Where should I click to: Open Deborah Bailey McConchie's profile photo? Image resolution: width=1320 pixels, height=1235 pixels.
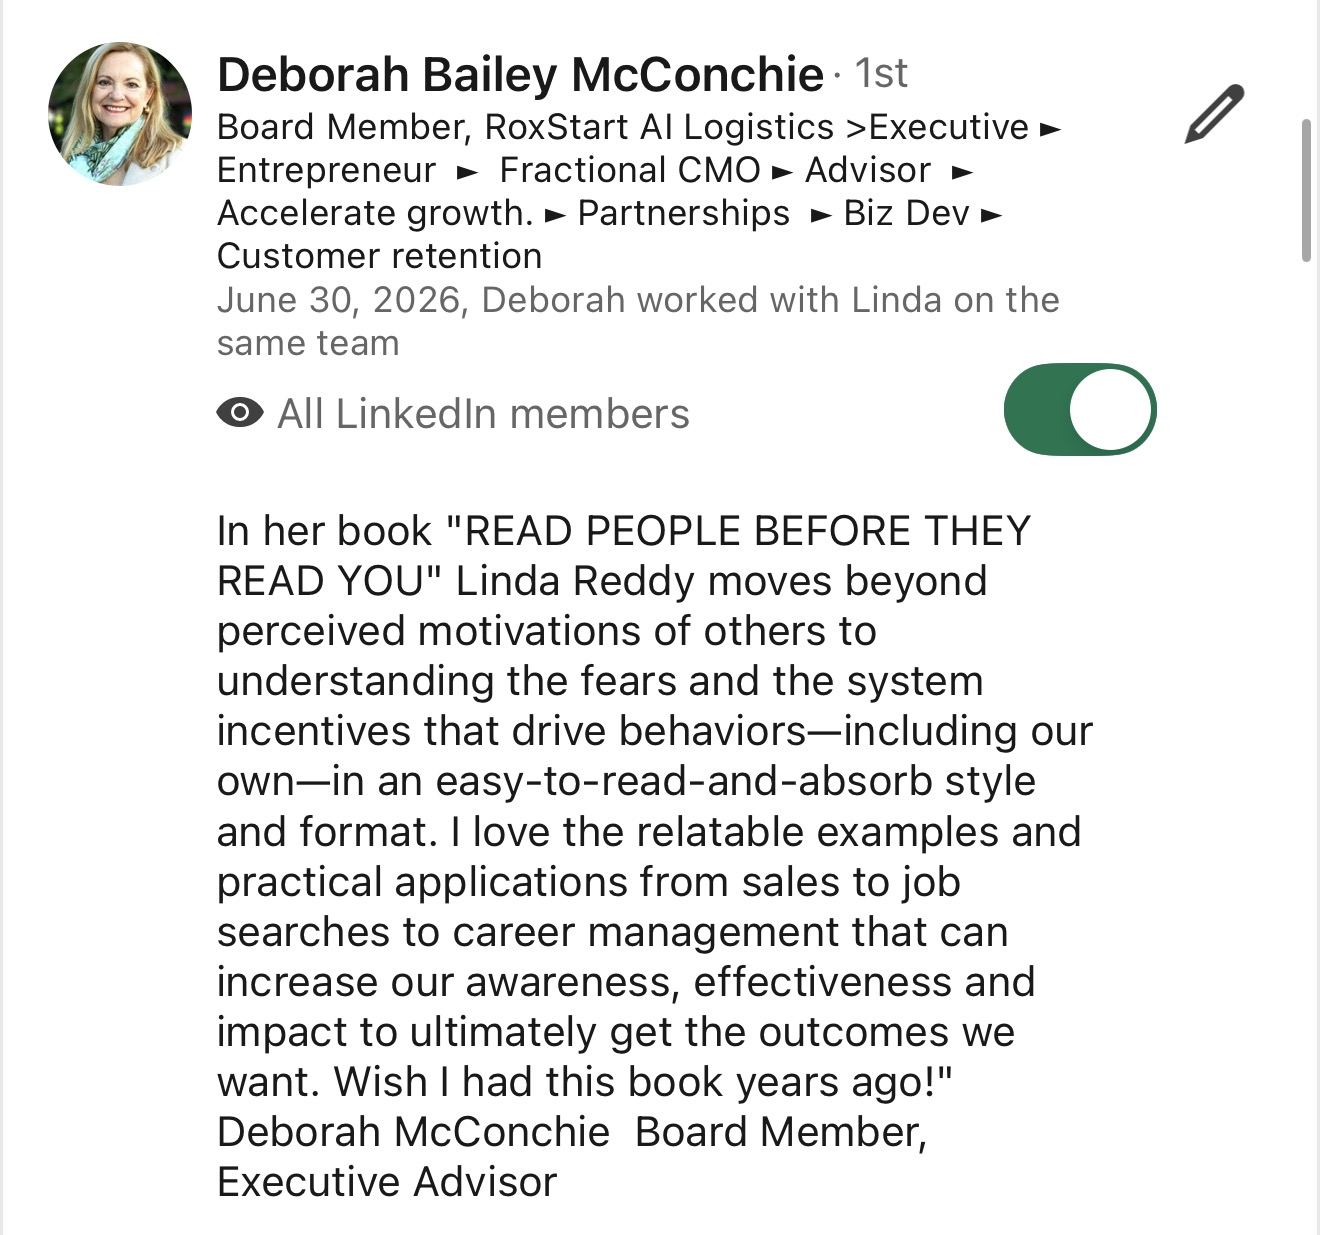[120, 114]
